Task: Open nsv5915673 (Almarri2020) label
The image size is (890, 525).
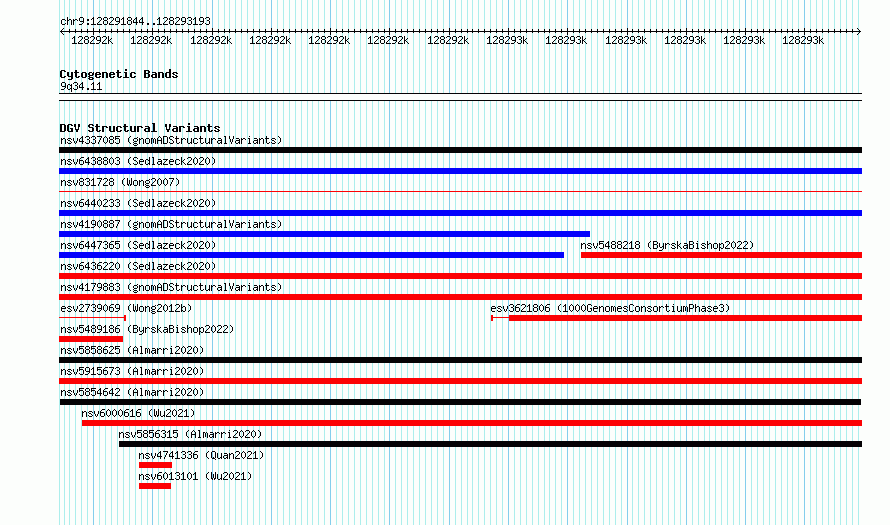Action: pyautogui.click(x=132, y=371)
